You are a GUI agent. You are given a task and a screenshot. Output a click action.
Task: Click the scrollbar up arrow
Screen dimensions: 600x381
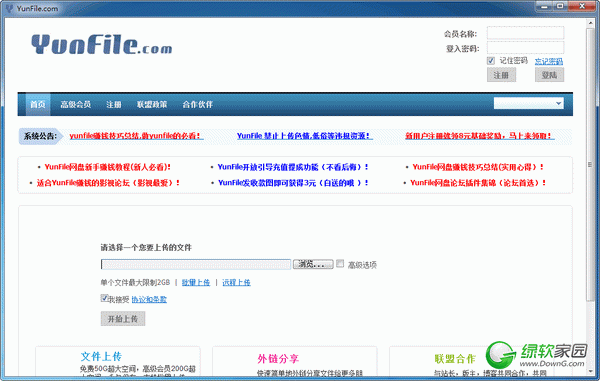pos(590,23)
